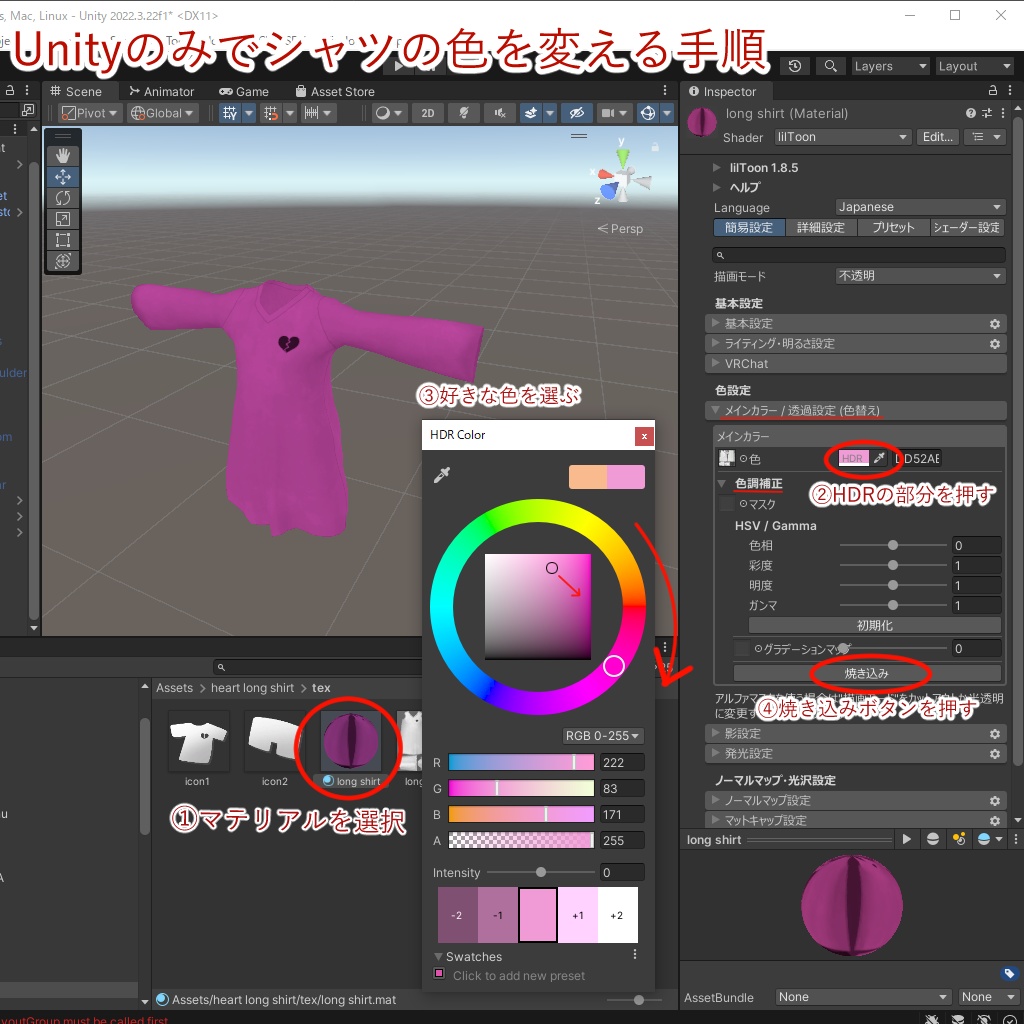This screenshot has height=1024, width=1024.
Task: Open the Shader lilToon dropdown
Action: (x=842, y=137)
